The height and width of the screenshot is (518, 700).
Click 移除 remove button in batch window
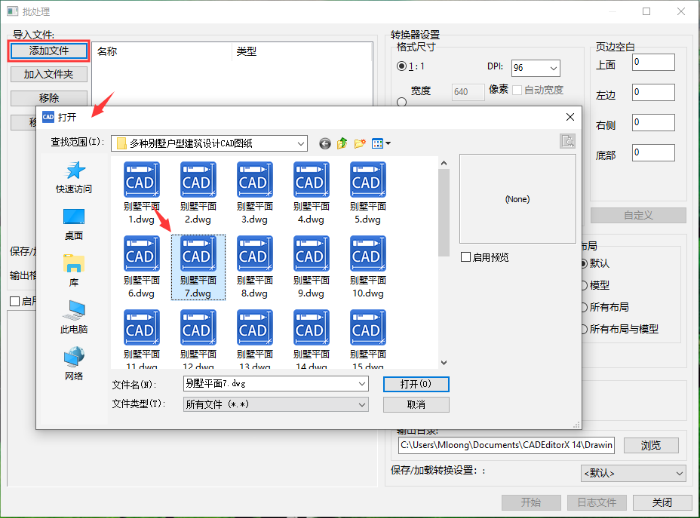click(x=49, y=98)
